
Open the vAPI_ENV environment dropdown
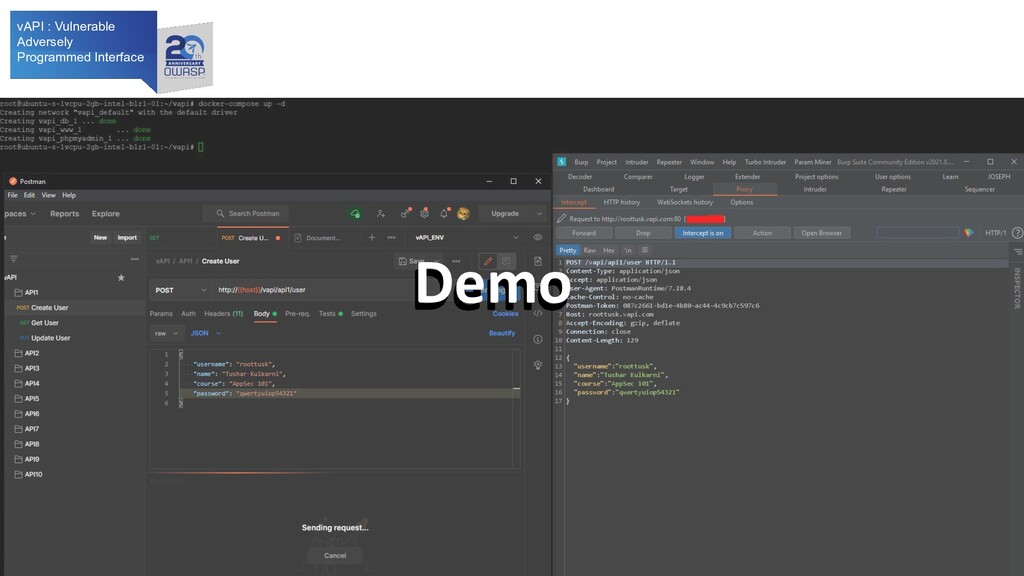point(466,238)
